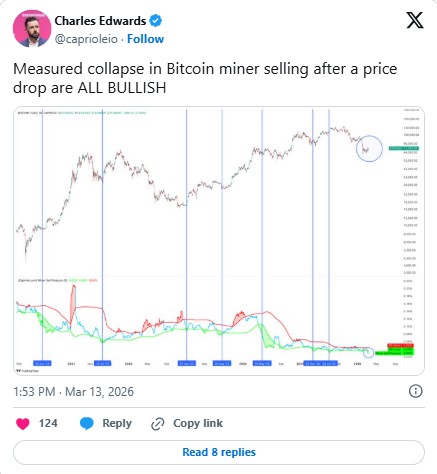Click the green current price label
The height and width of the screenshot is (474, 437).
[404, 148]
